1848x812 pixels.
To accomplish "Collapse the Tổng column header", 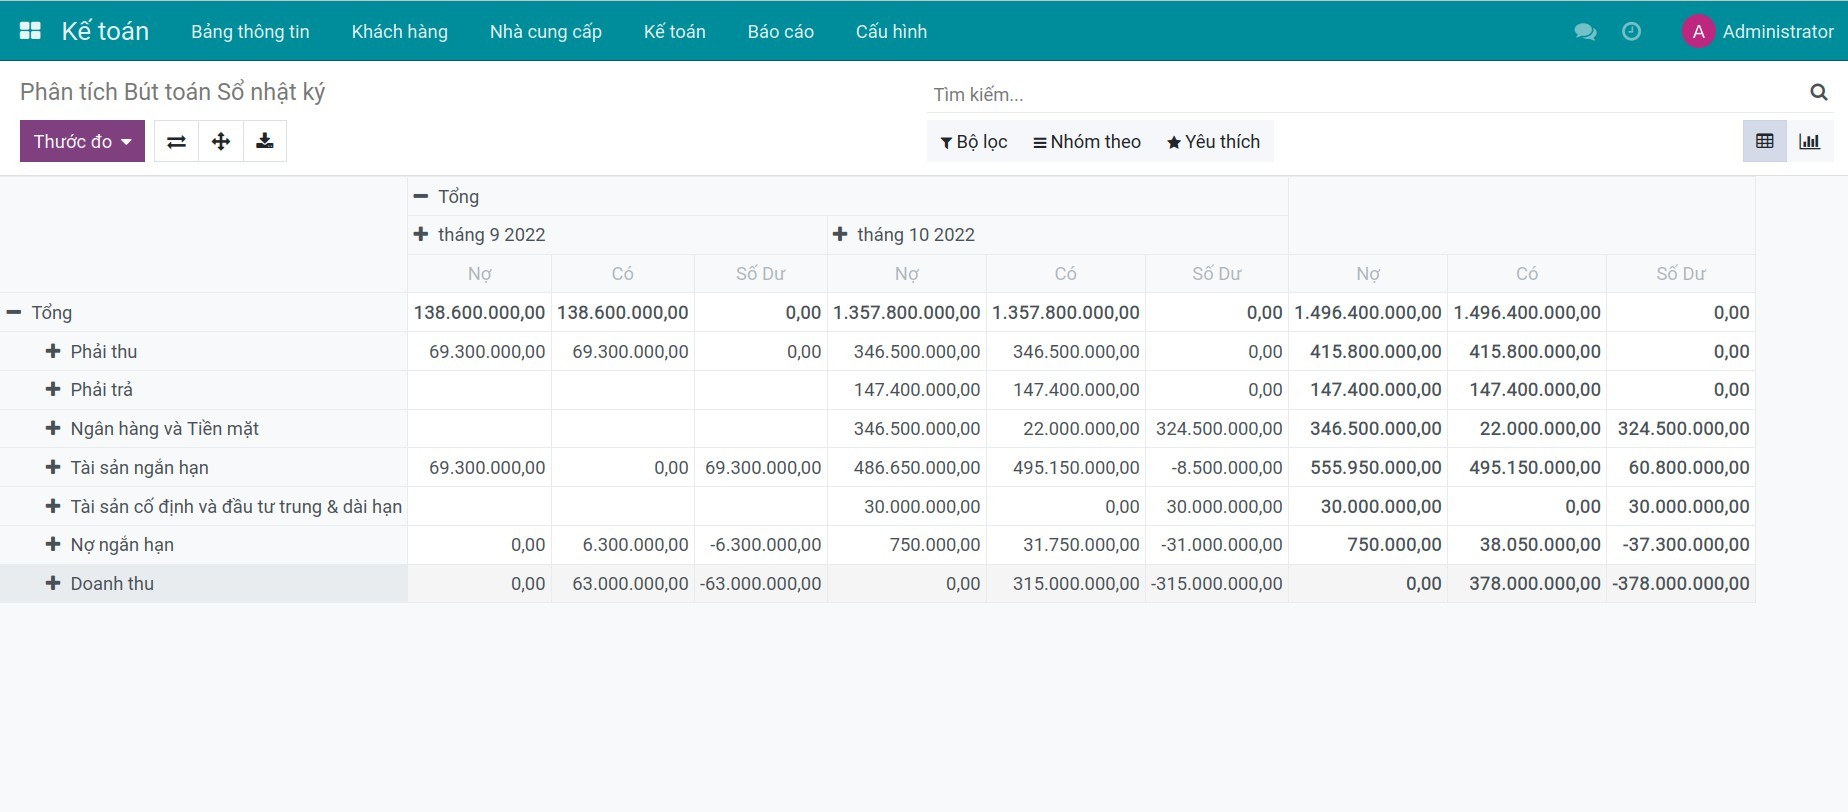I will (x=446, y=197).
